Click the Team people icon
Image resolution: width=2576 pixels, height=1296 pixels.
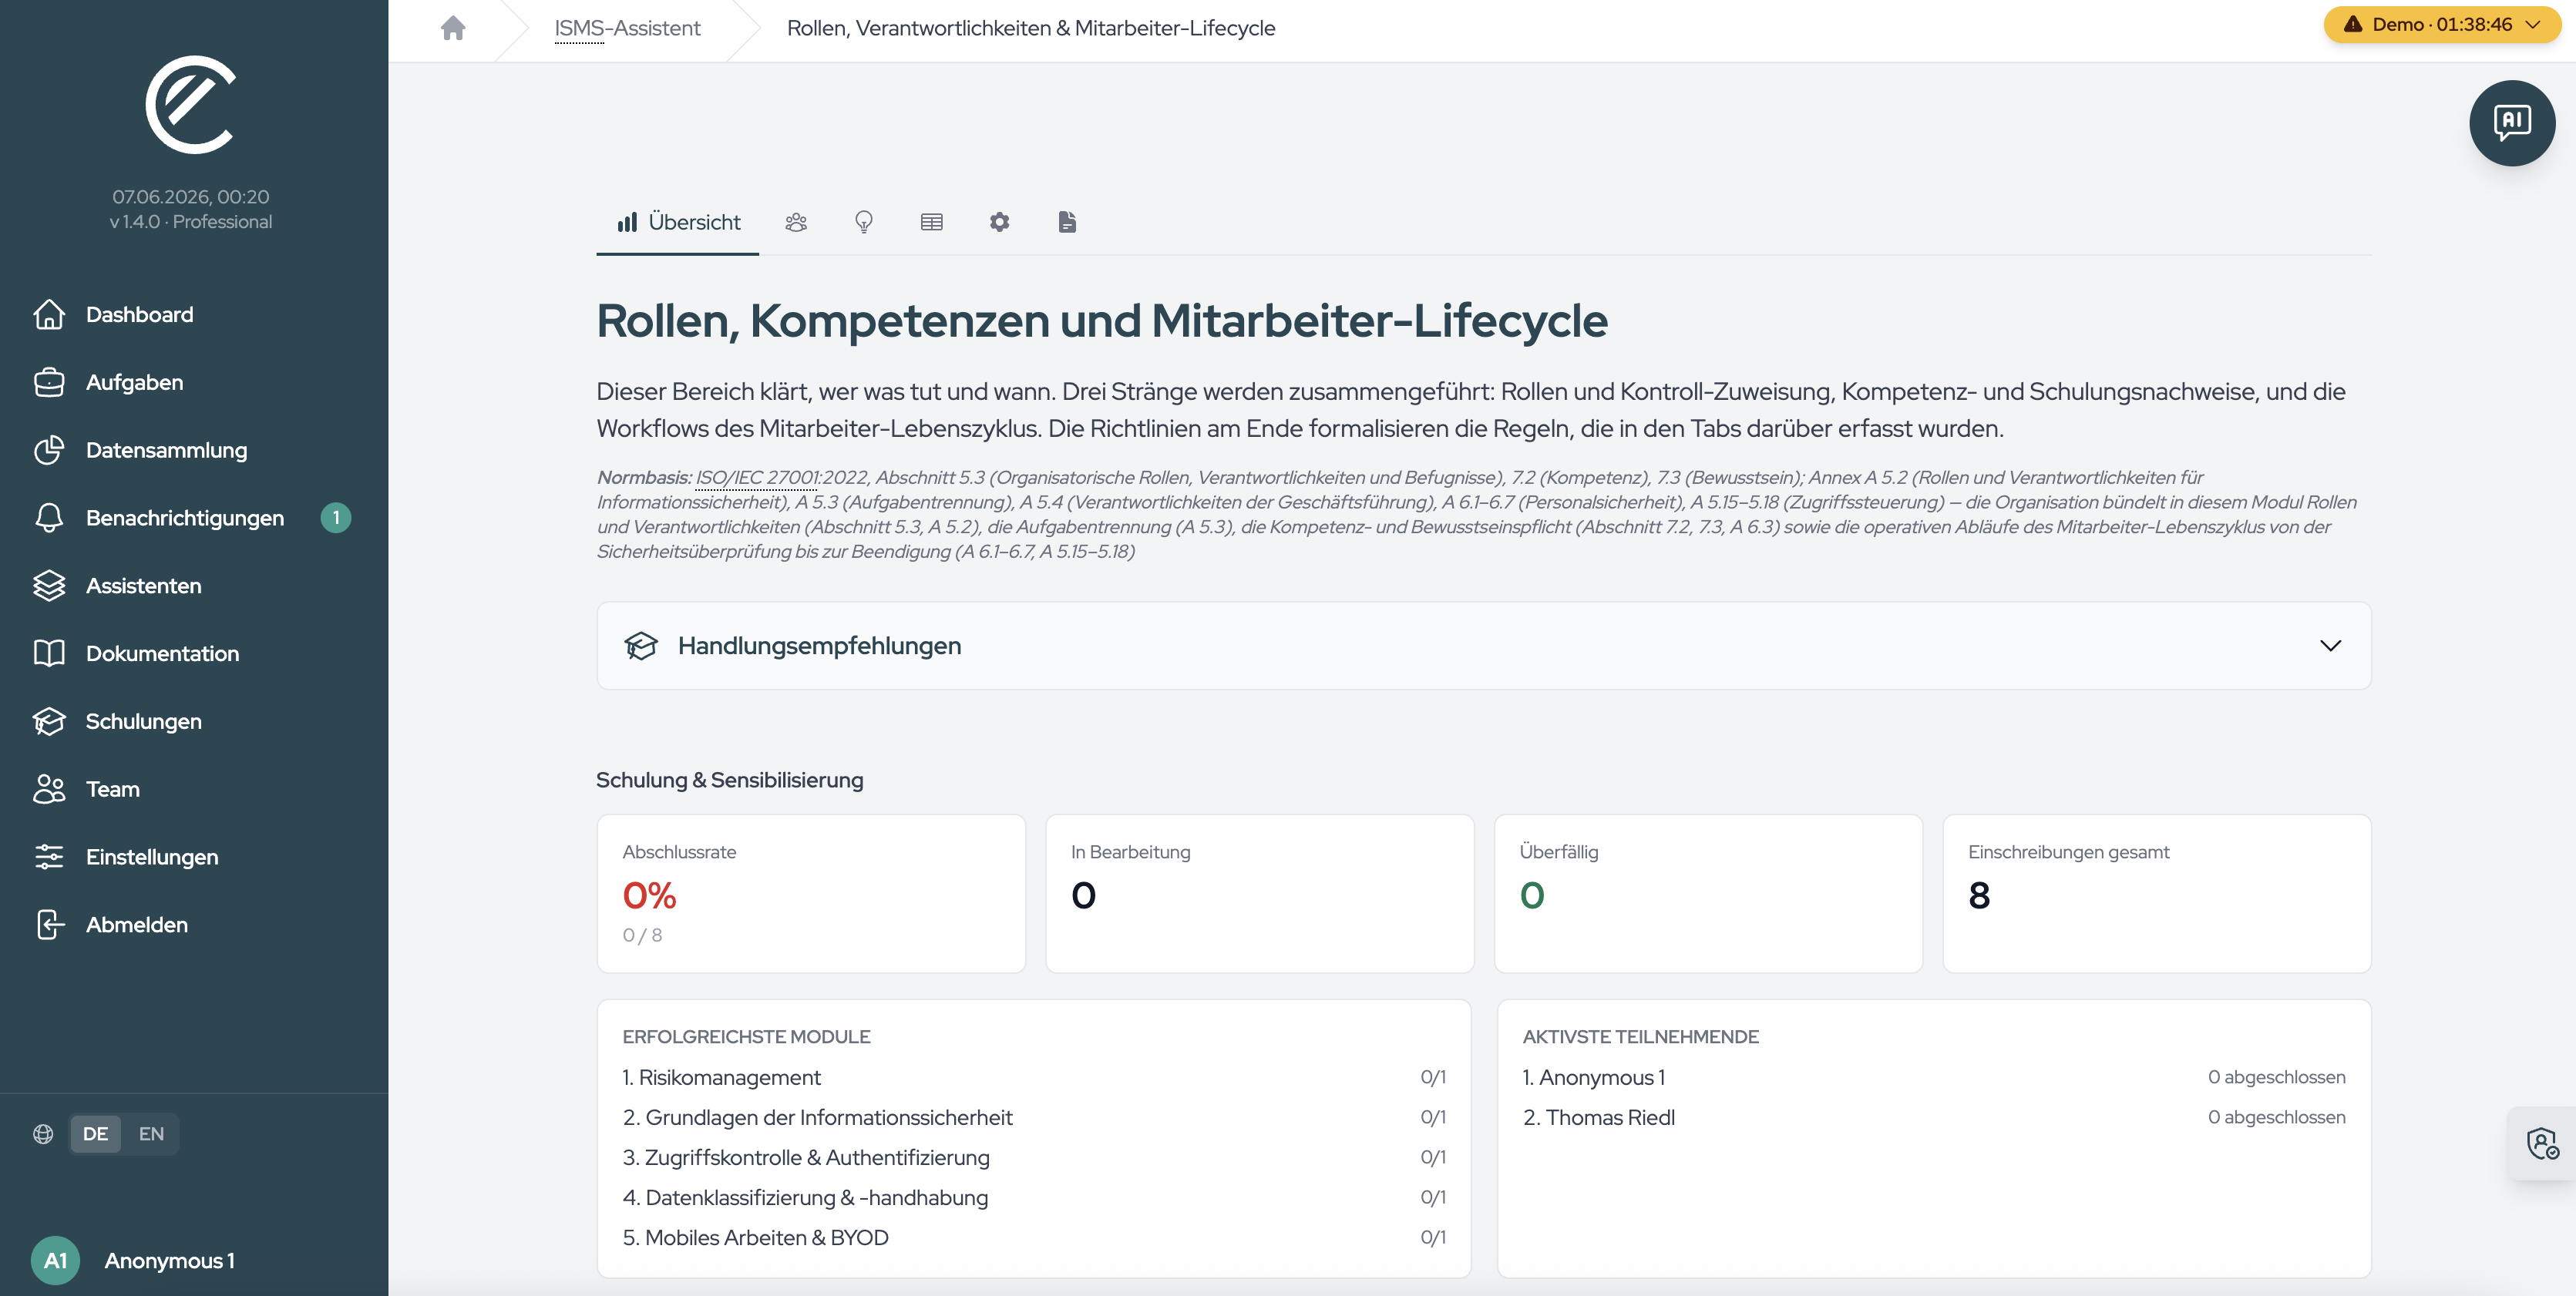pyautogui.click(x=49, y=789)
